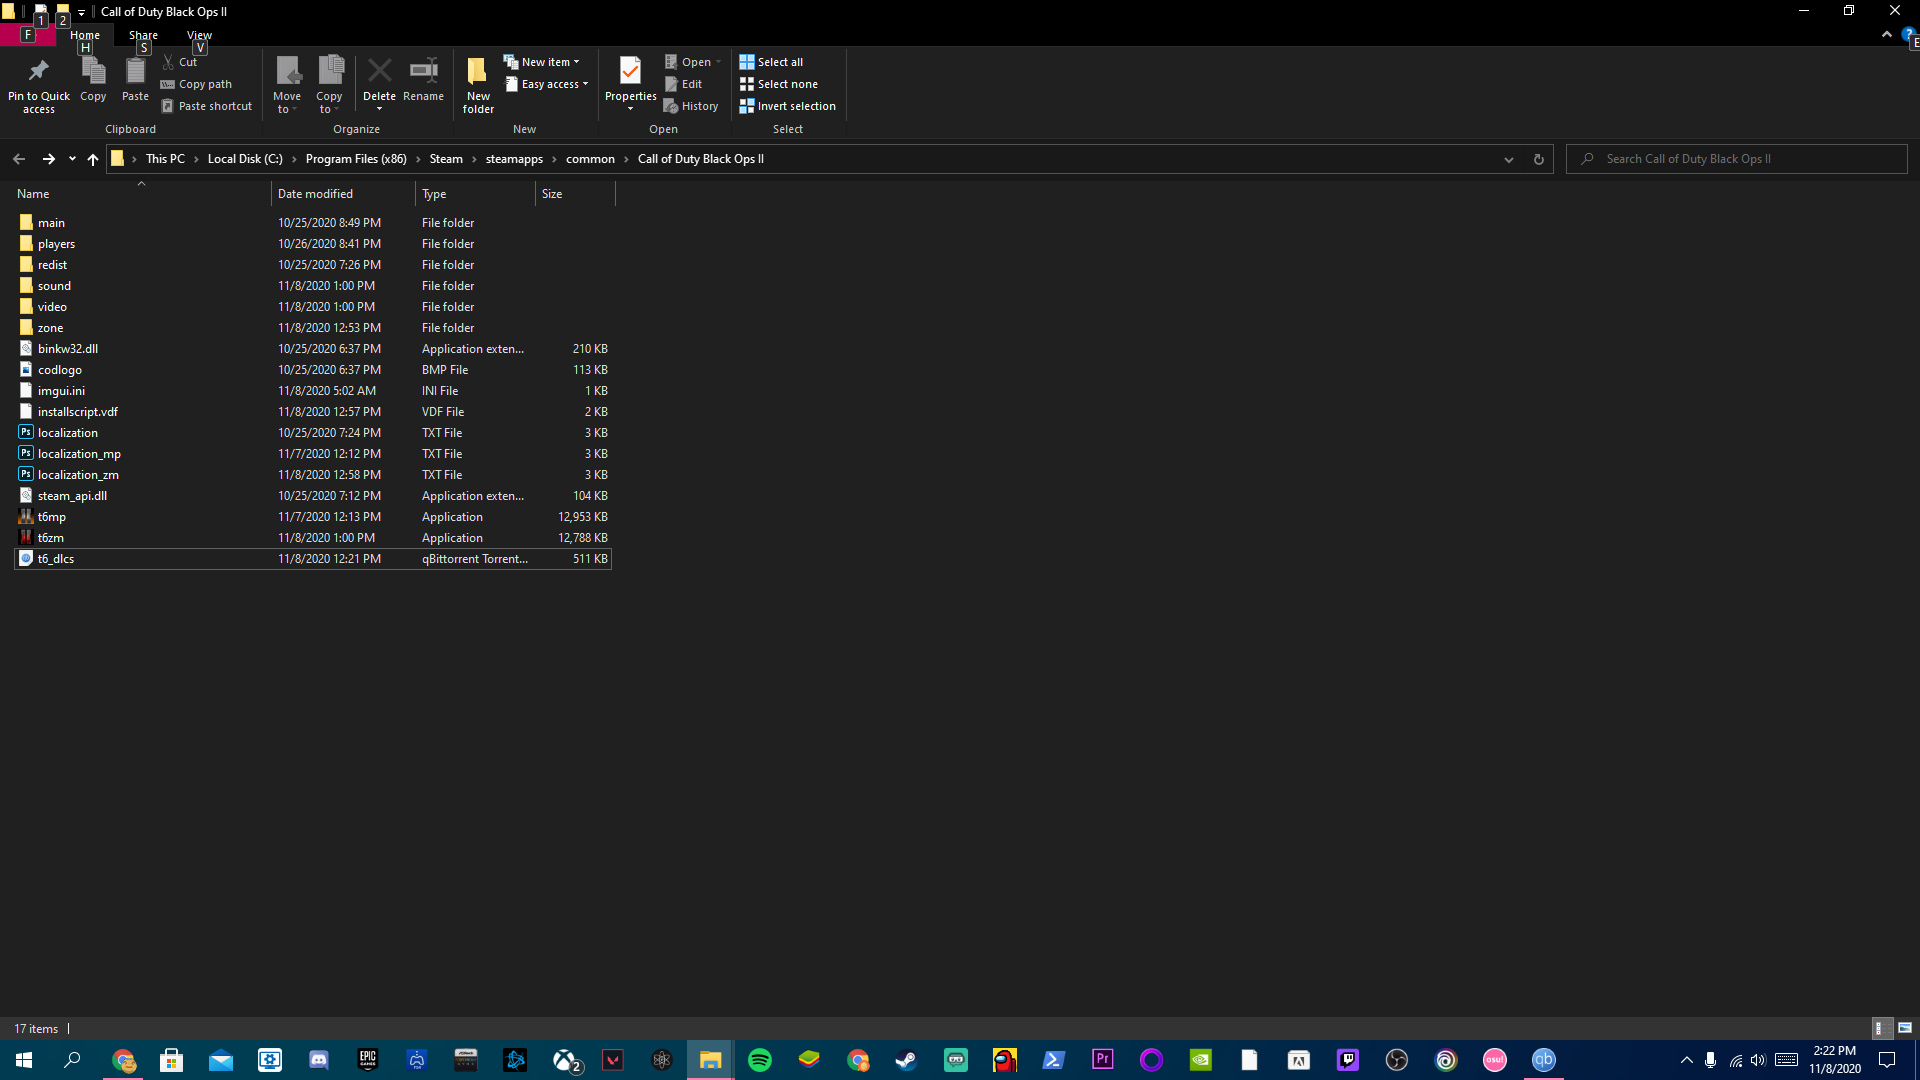Collapse the ribbon with the chevron
1920x1080 pixels.
(x=1886, y=35)
